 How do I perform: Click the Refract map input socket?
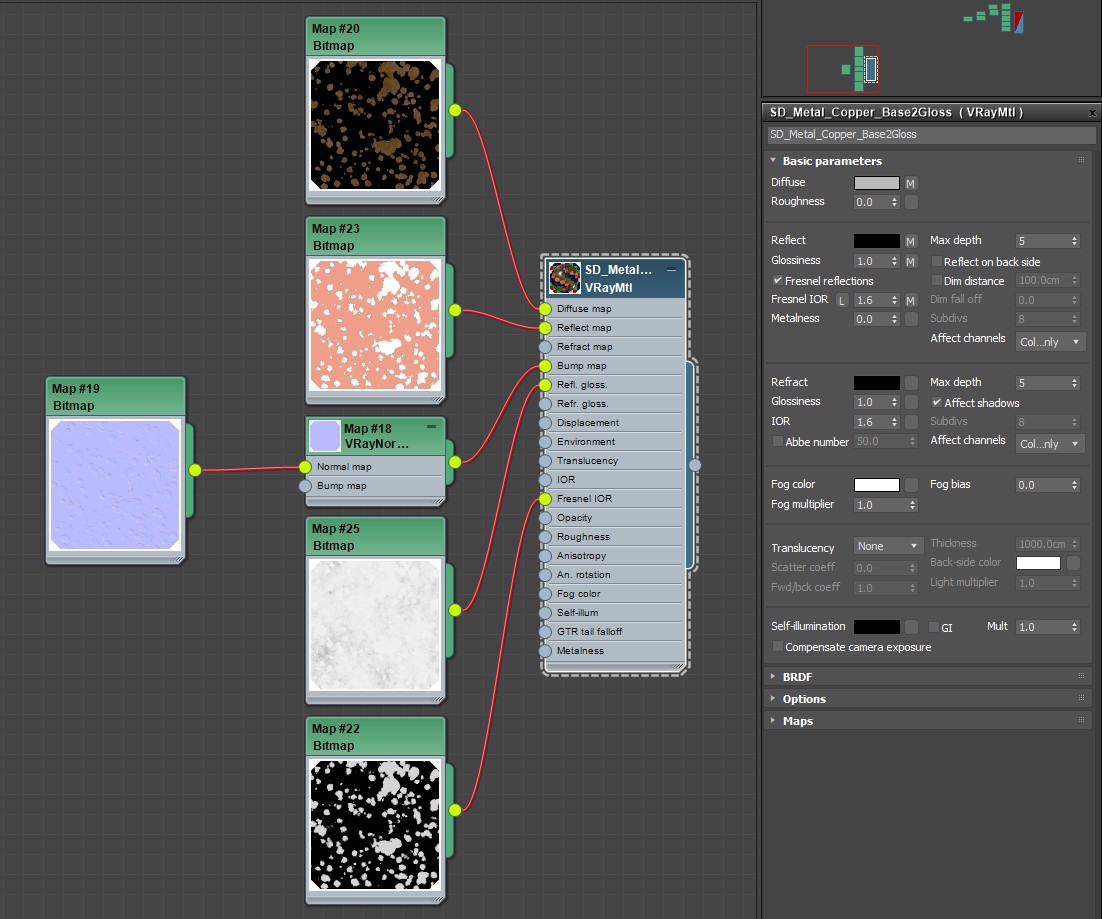tap(545, 347)
